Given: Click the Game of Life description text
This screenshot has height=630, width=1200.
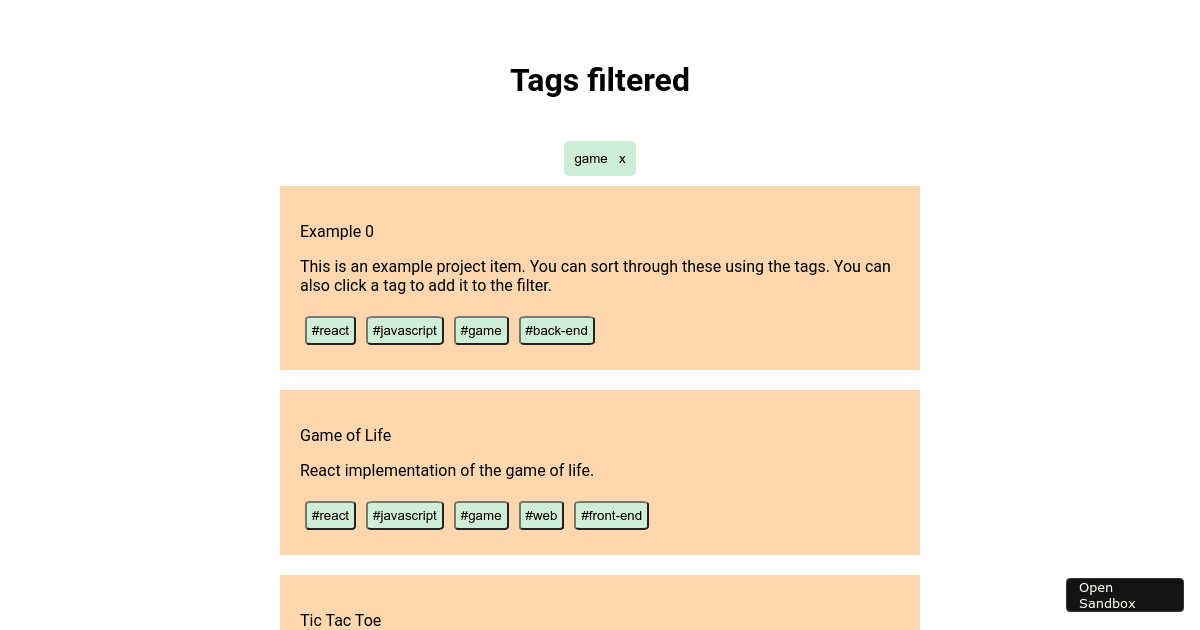Looking at the screenshot, I should [447, 470].
